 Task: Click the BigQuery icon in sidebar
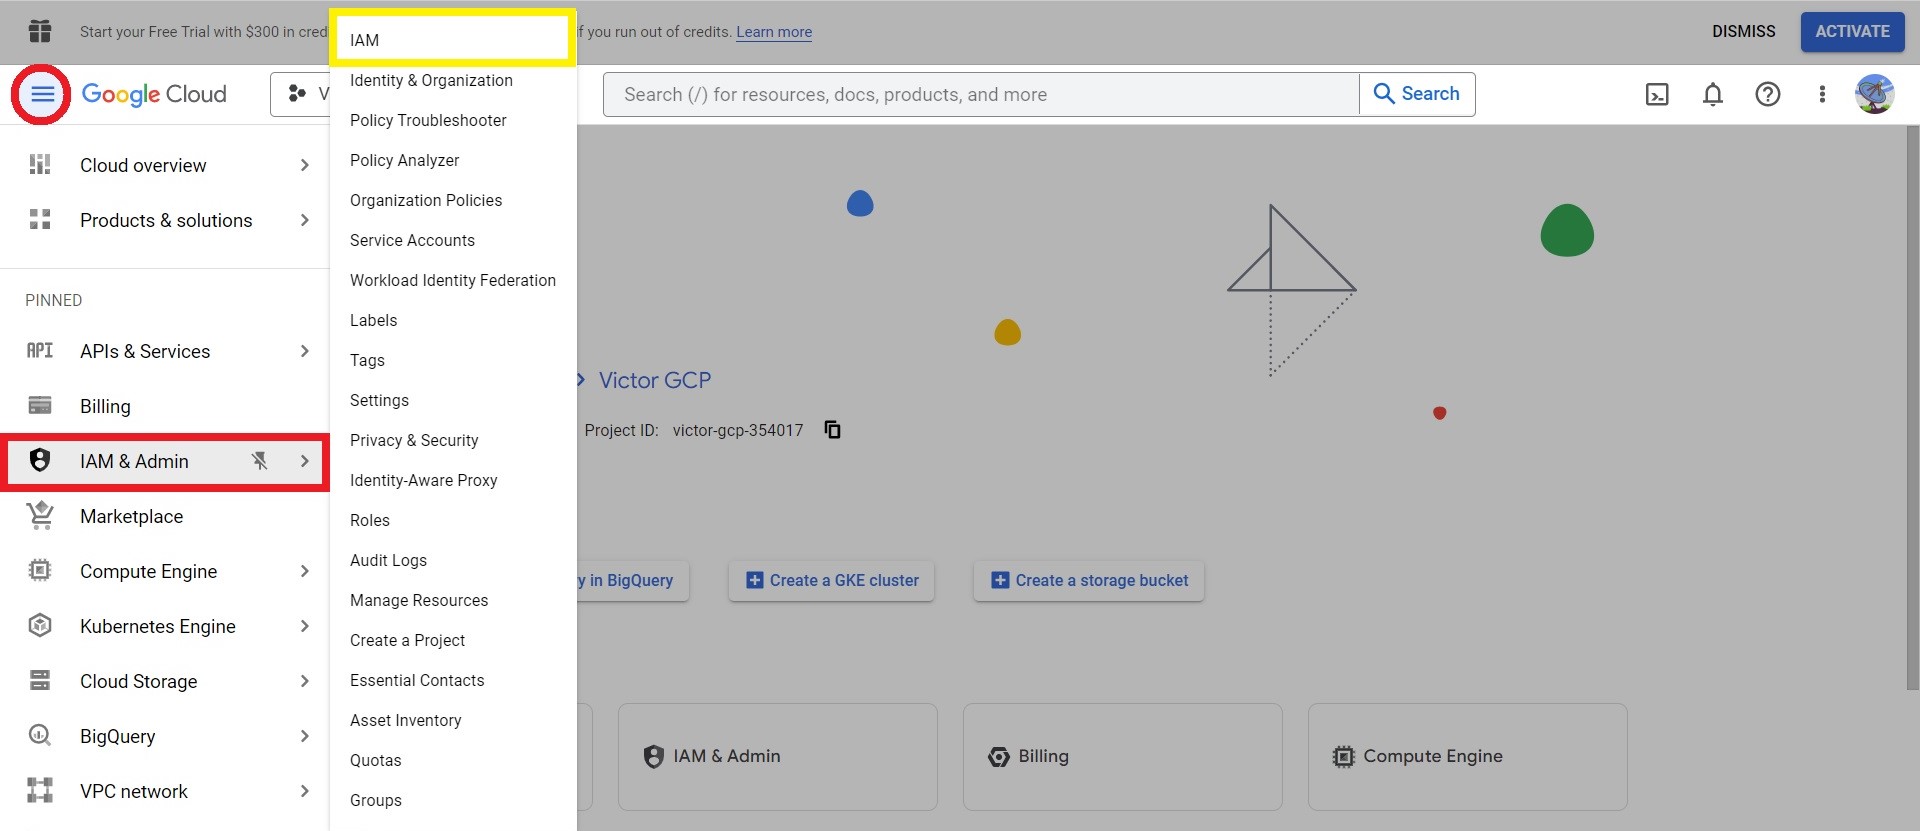point(40,736)
